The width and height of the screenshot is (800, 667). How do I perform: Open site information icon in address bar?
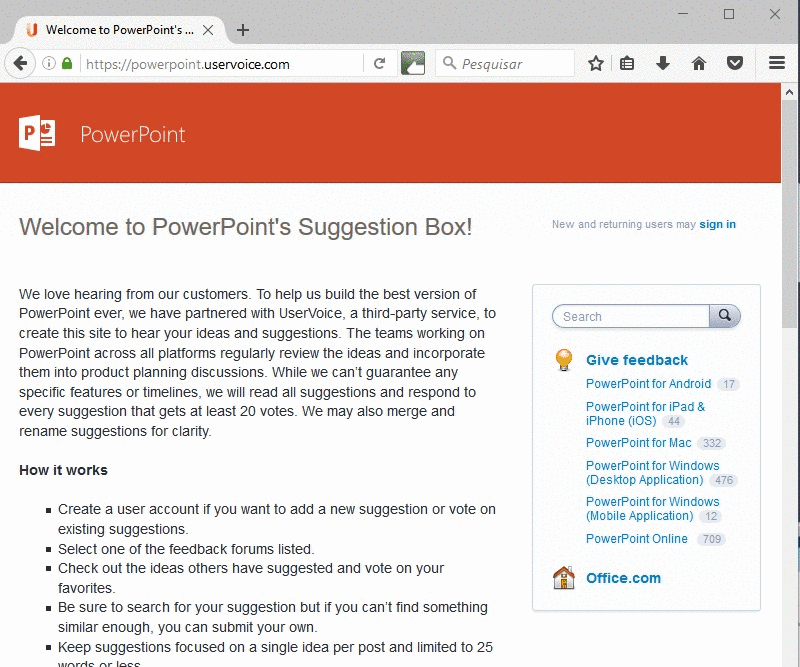49,63
